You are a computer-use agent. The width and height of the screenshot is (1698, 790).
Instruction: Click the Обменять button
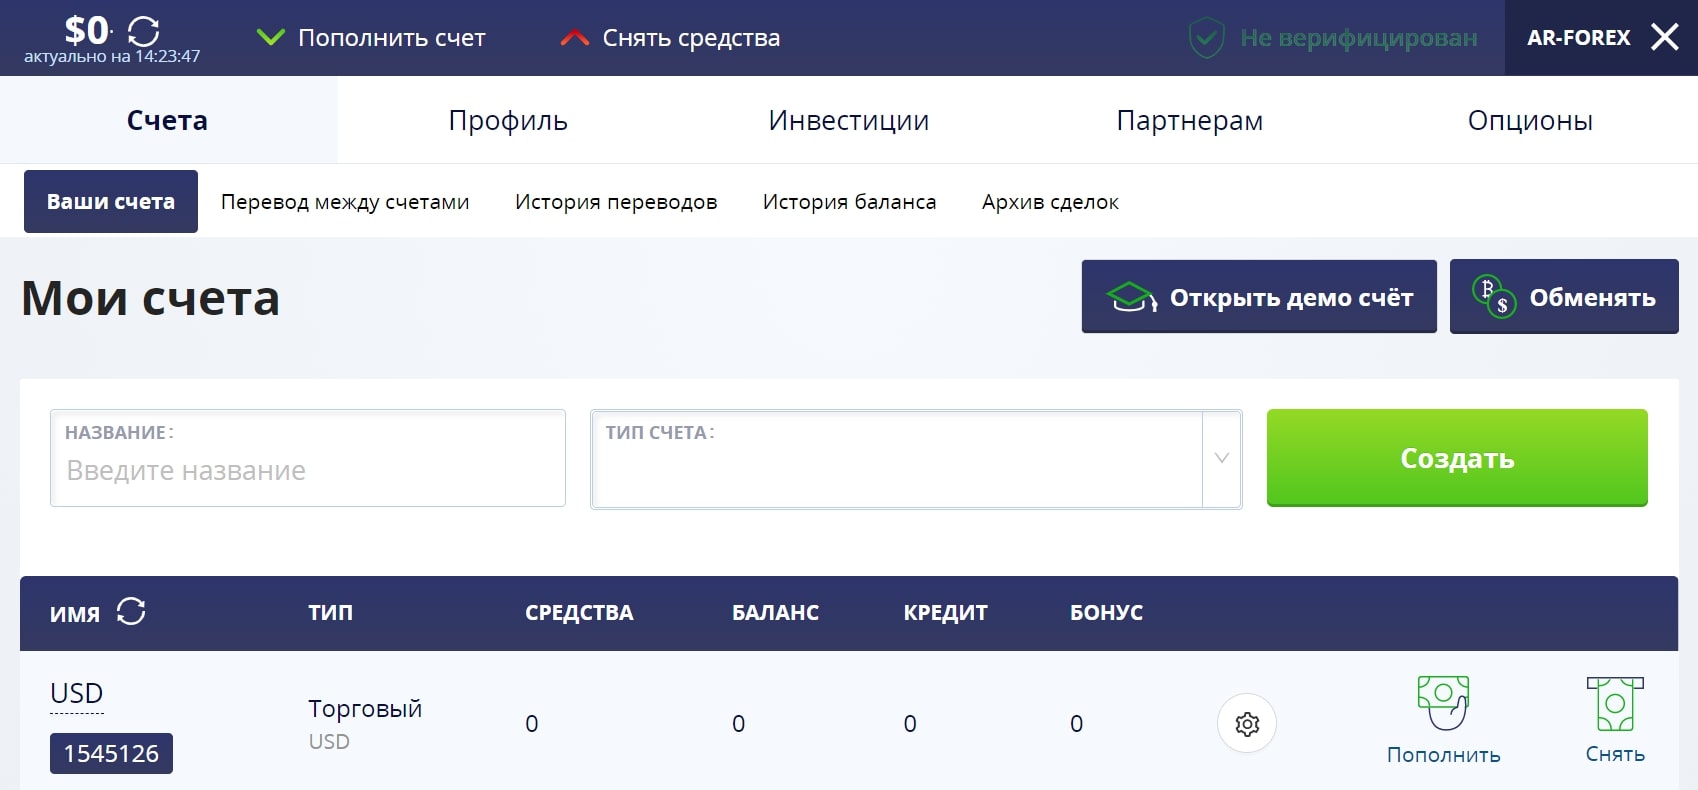pos(1564,296)
